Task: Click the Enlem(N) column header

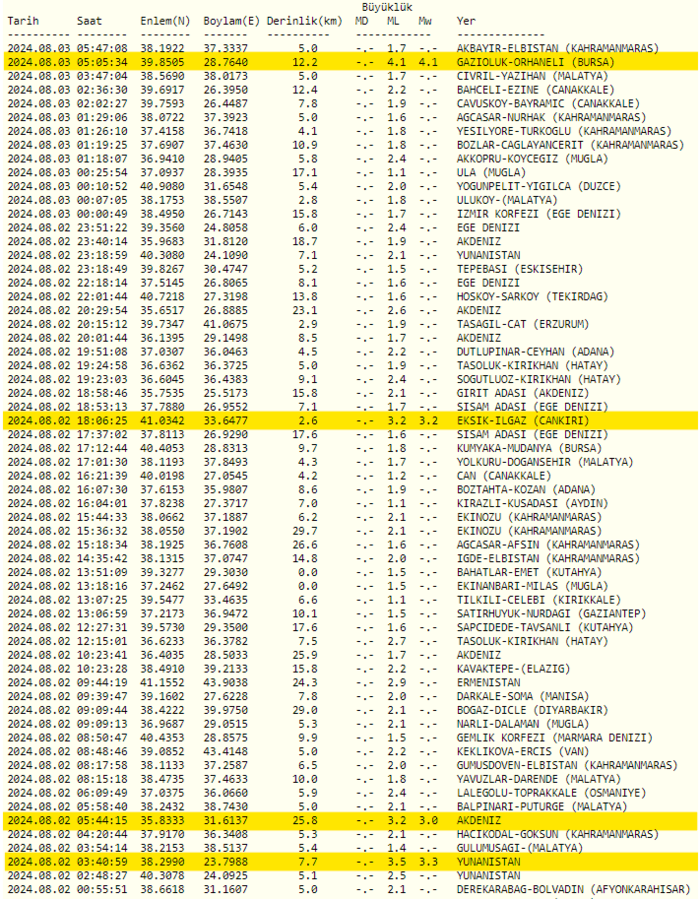Action: 164,20
